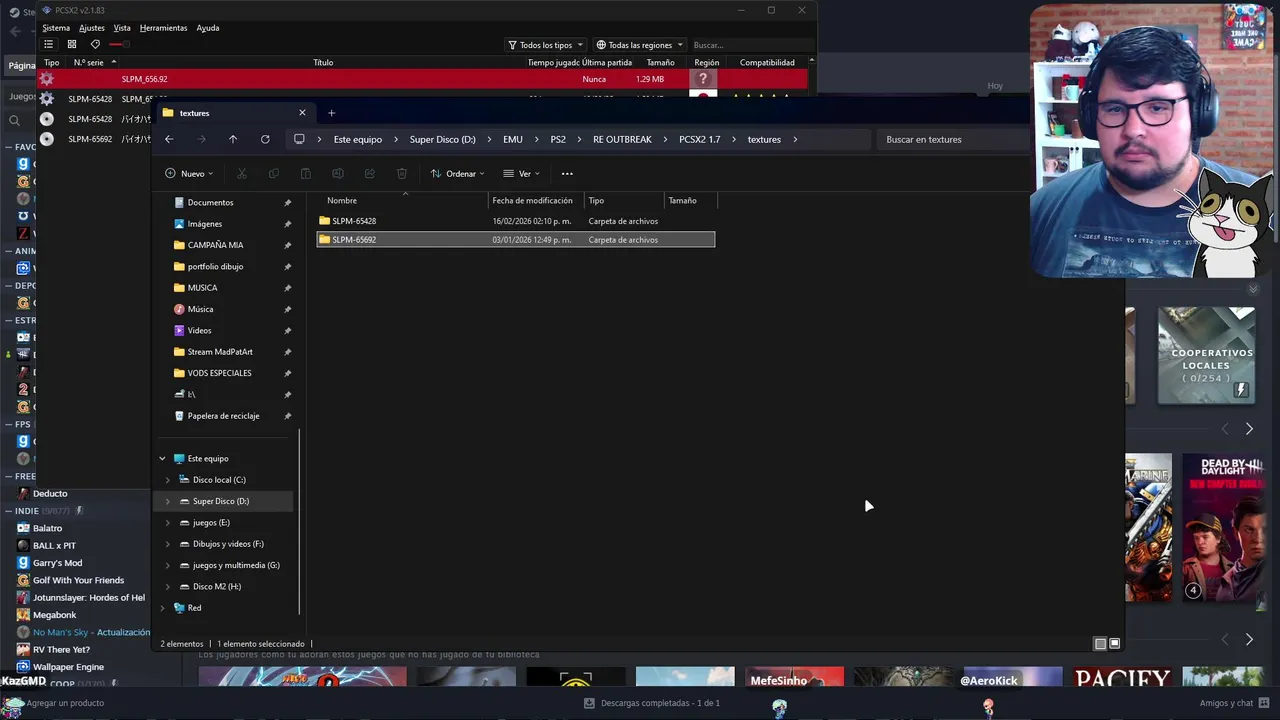Image resolution: width=1280 pixels, height=720 pixels.
Task: Select the SLPM-65428 folder
Action: click(516, 221)
